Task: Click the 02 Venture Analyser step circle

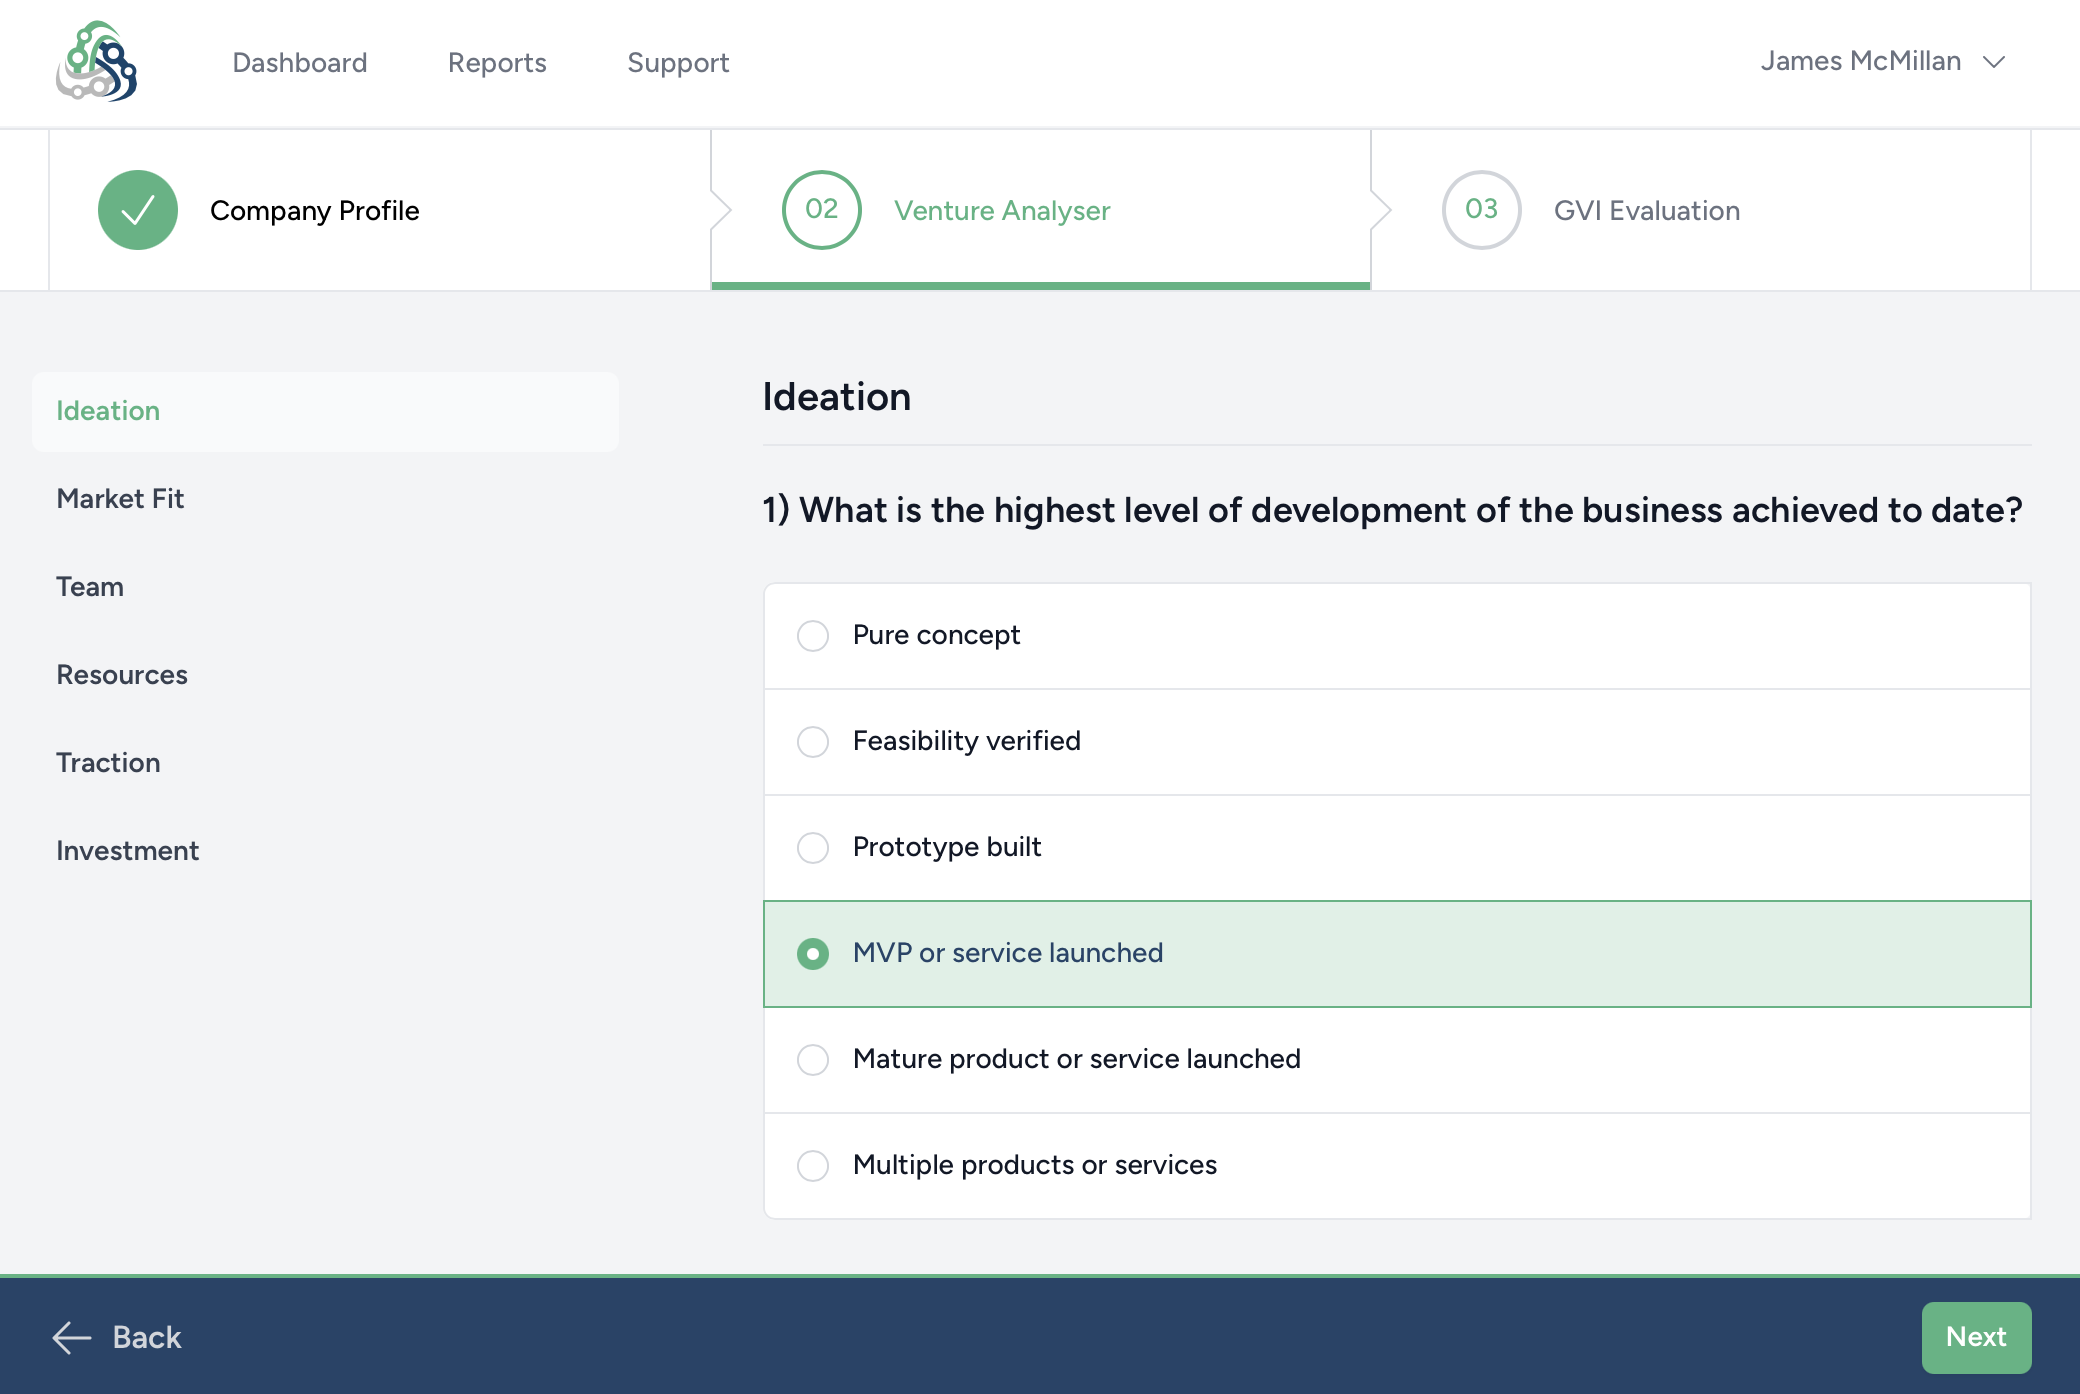Action: pos(820,210)
